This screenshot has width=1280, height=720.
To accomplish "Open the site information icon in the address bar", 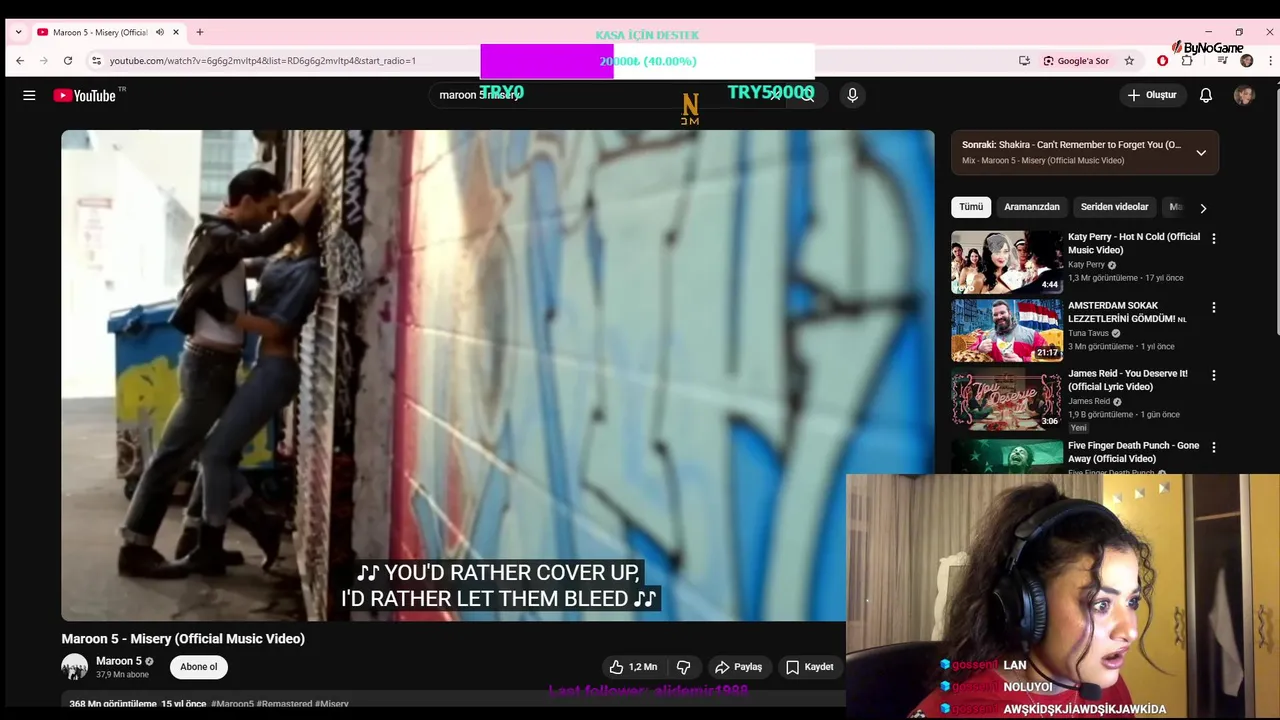I will 96,61.
